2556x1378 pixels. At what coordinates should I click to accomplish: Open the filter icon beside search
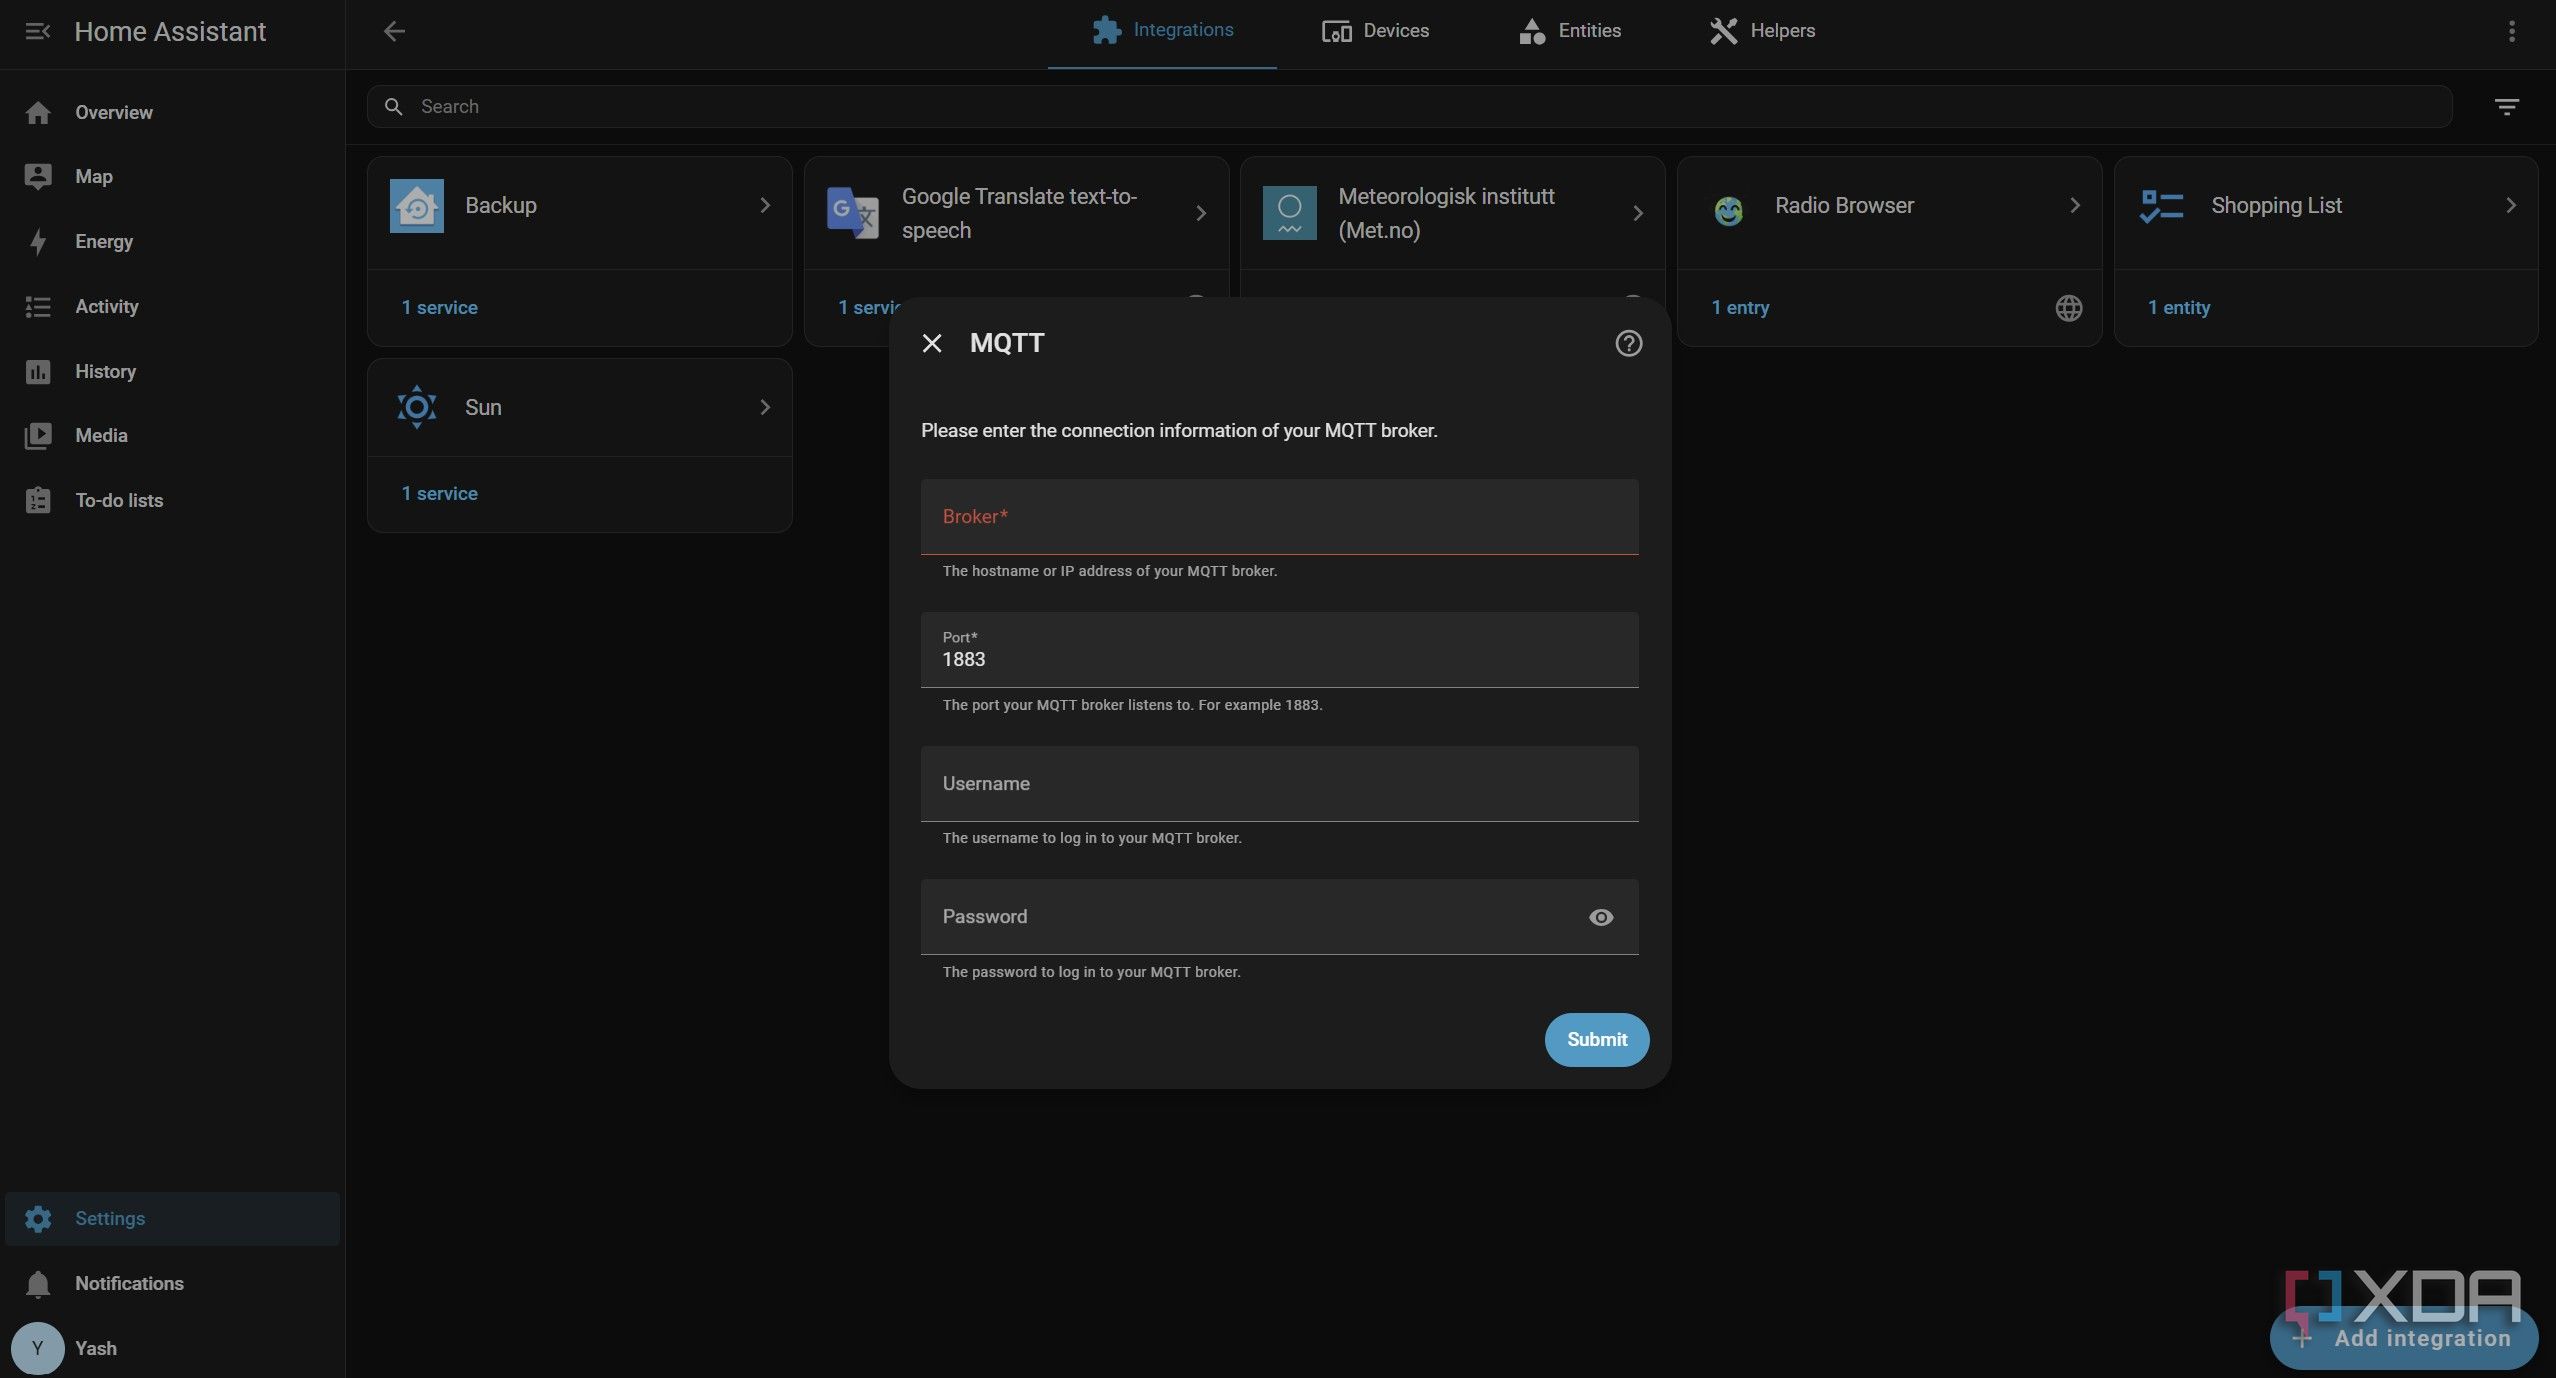tap(2506, 106)
